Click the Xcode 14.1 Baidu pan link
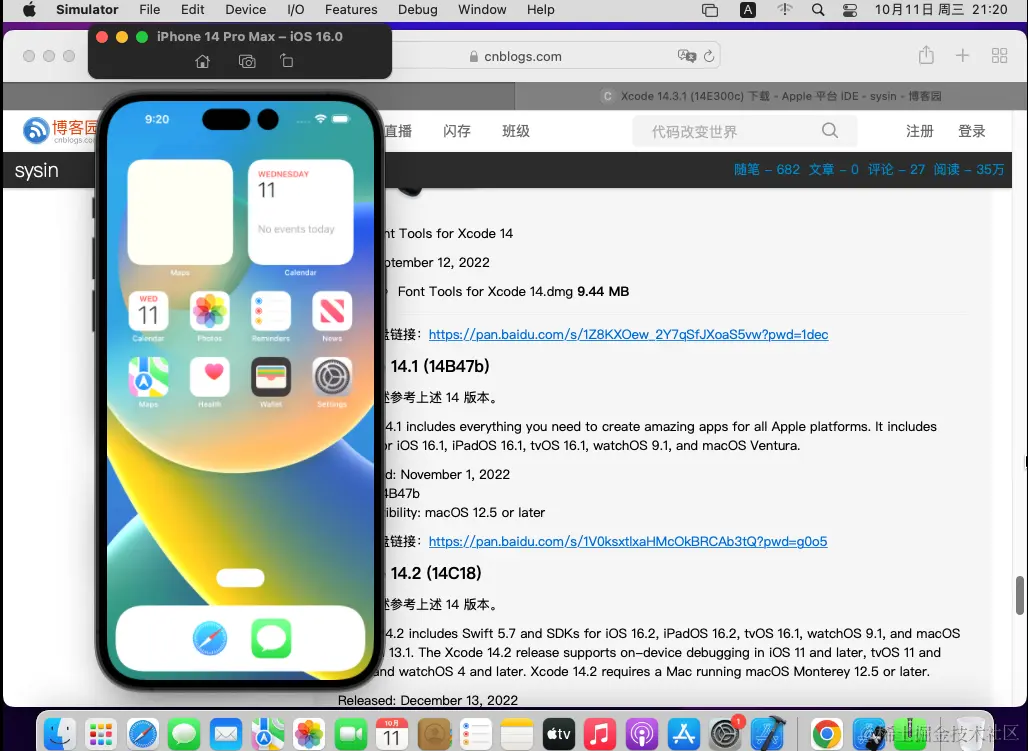The image size is (1028, 751). click(x=627, y=541)
